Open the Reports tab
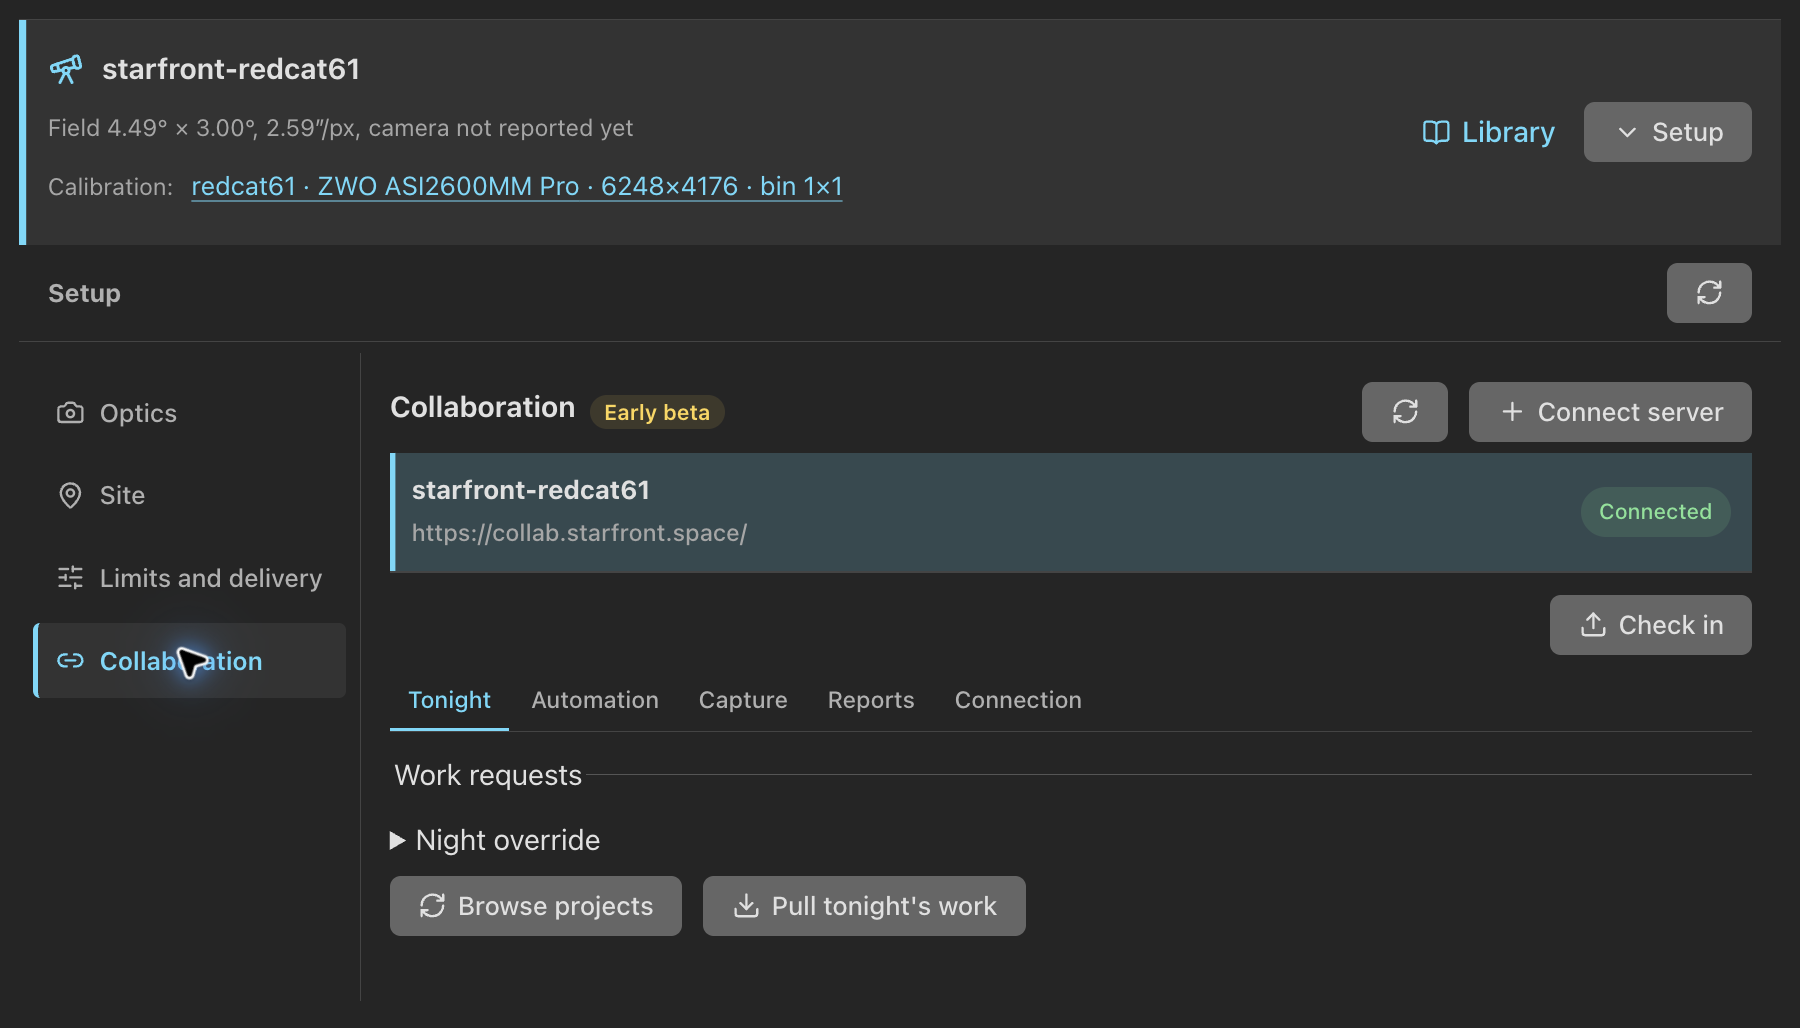Image resolution: width=1800 pixels, height=1028 pixels. pyautogui.click(x=871, y=700)
